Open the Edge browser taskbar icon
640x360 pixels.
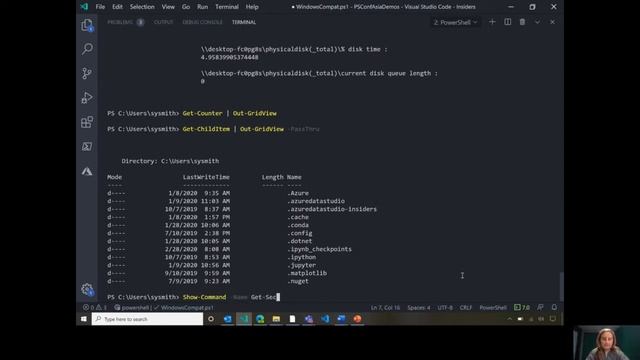coord(260,319)
